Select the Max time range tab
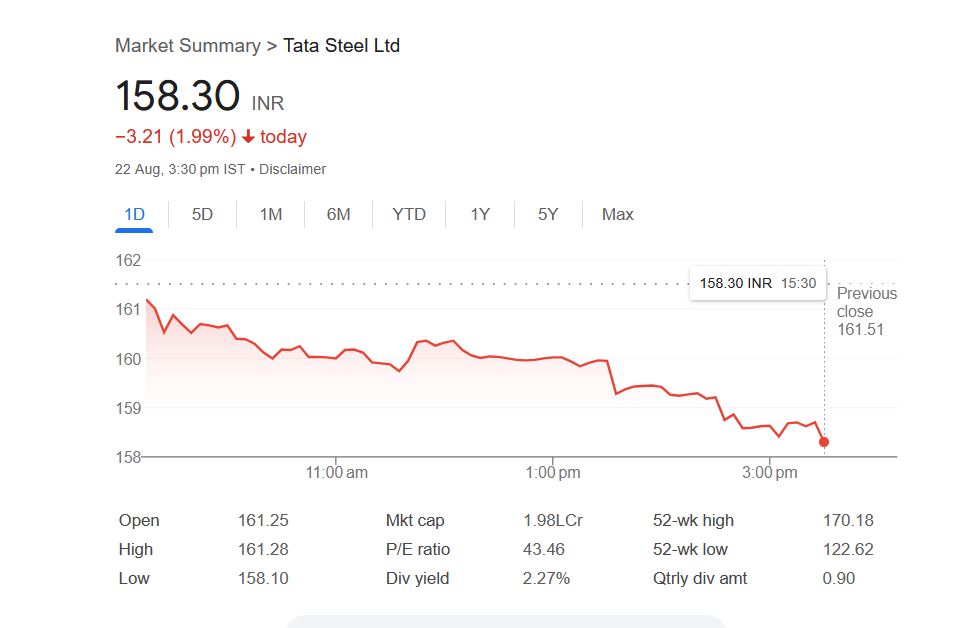The image size is (954, 628). (x=617, y=214)
